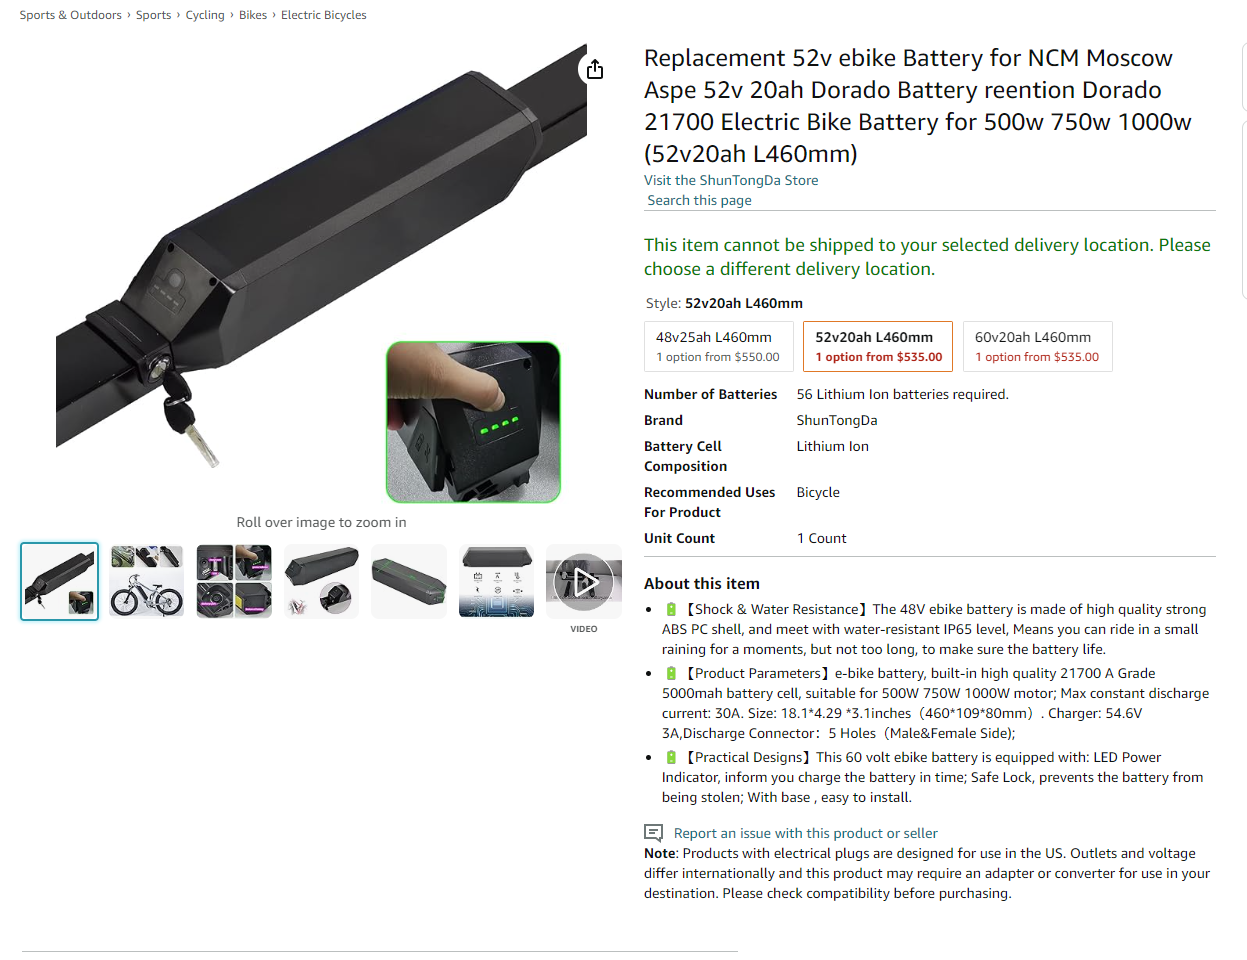Viewport: 1247px width, 960px height.
Task: Visit the ShunTongDa Store link
Action: (x=731, y=180)
